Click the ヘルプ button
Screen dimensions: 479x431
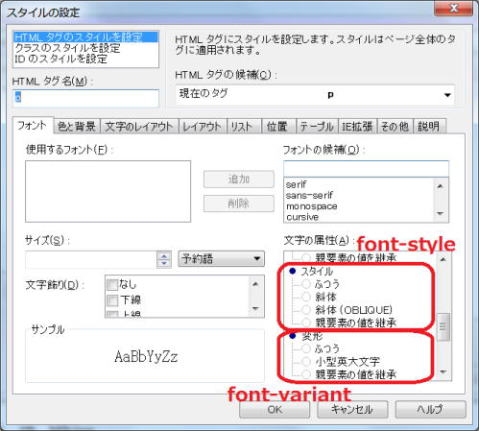click(430, 409)
